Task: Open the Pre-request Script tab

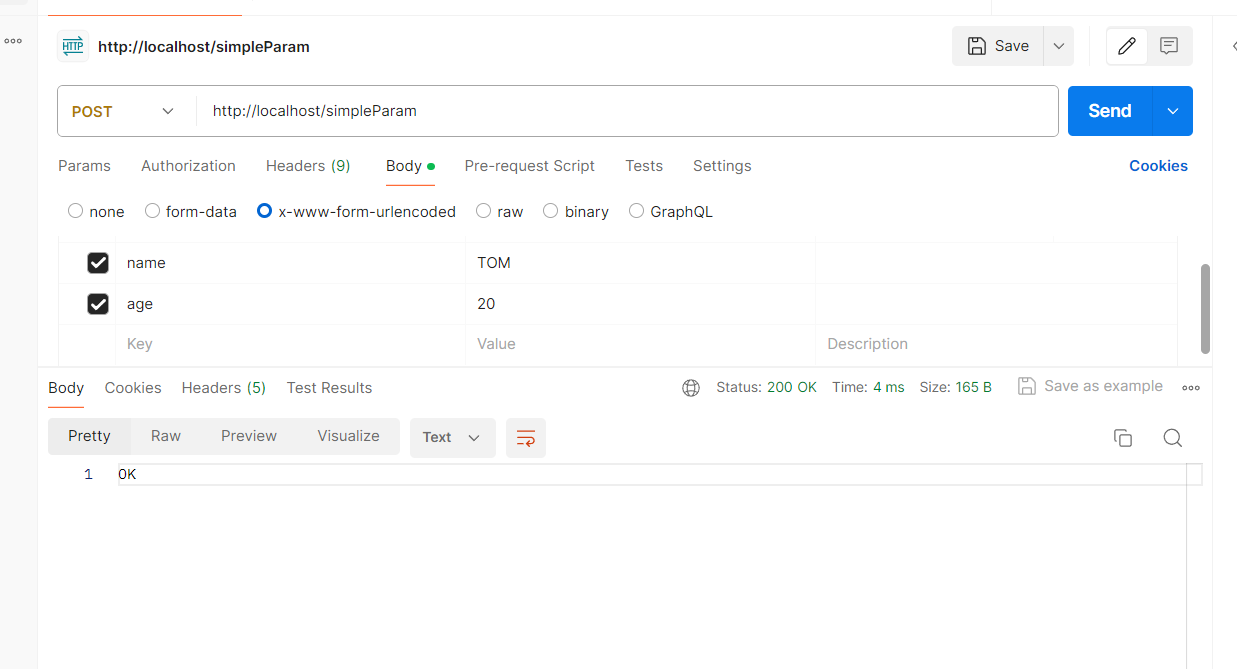Action: pos(529,166)
